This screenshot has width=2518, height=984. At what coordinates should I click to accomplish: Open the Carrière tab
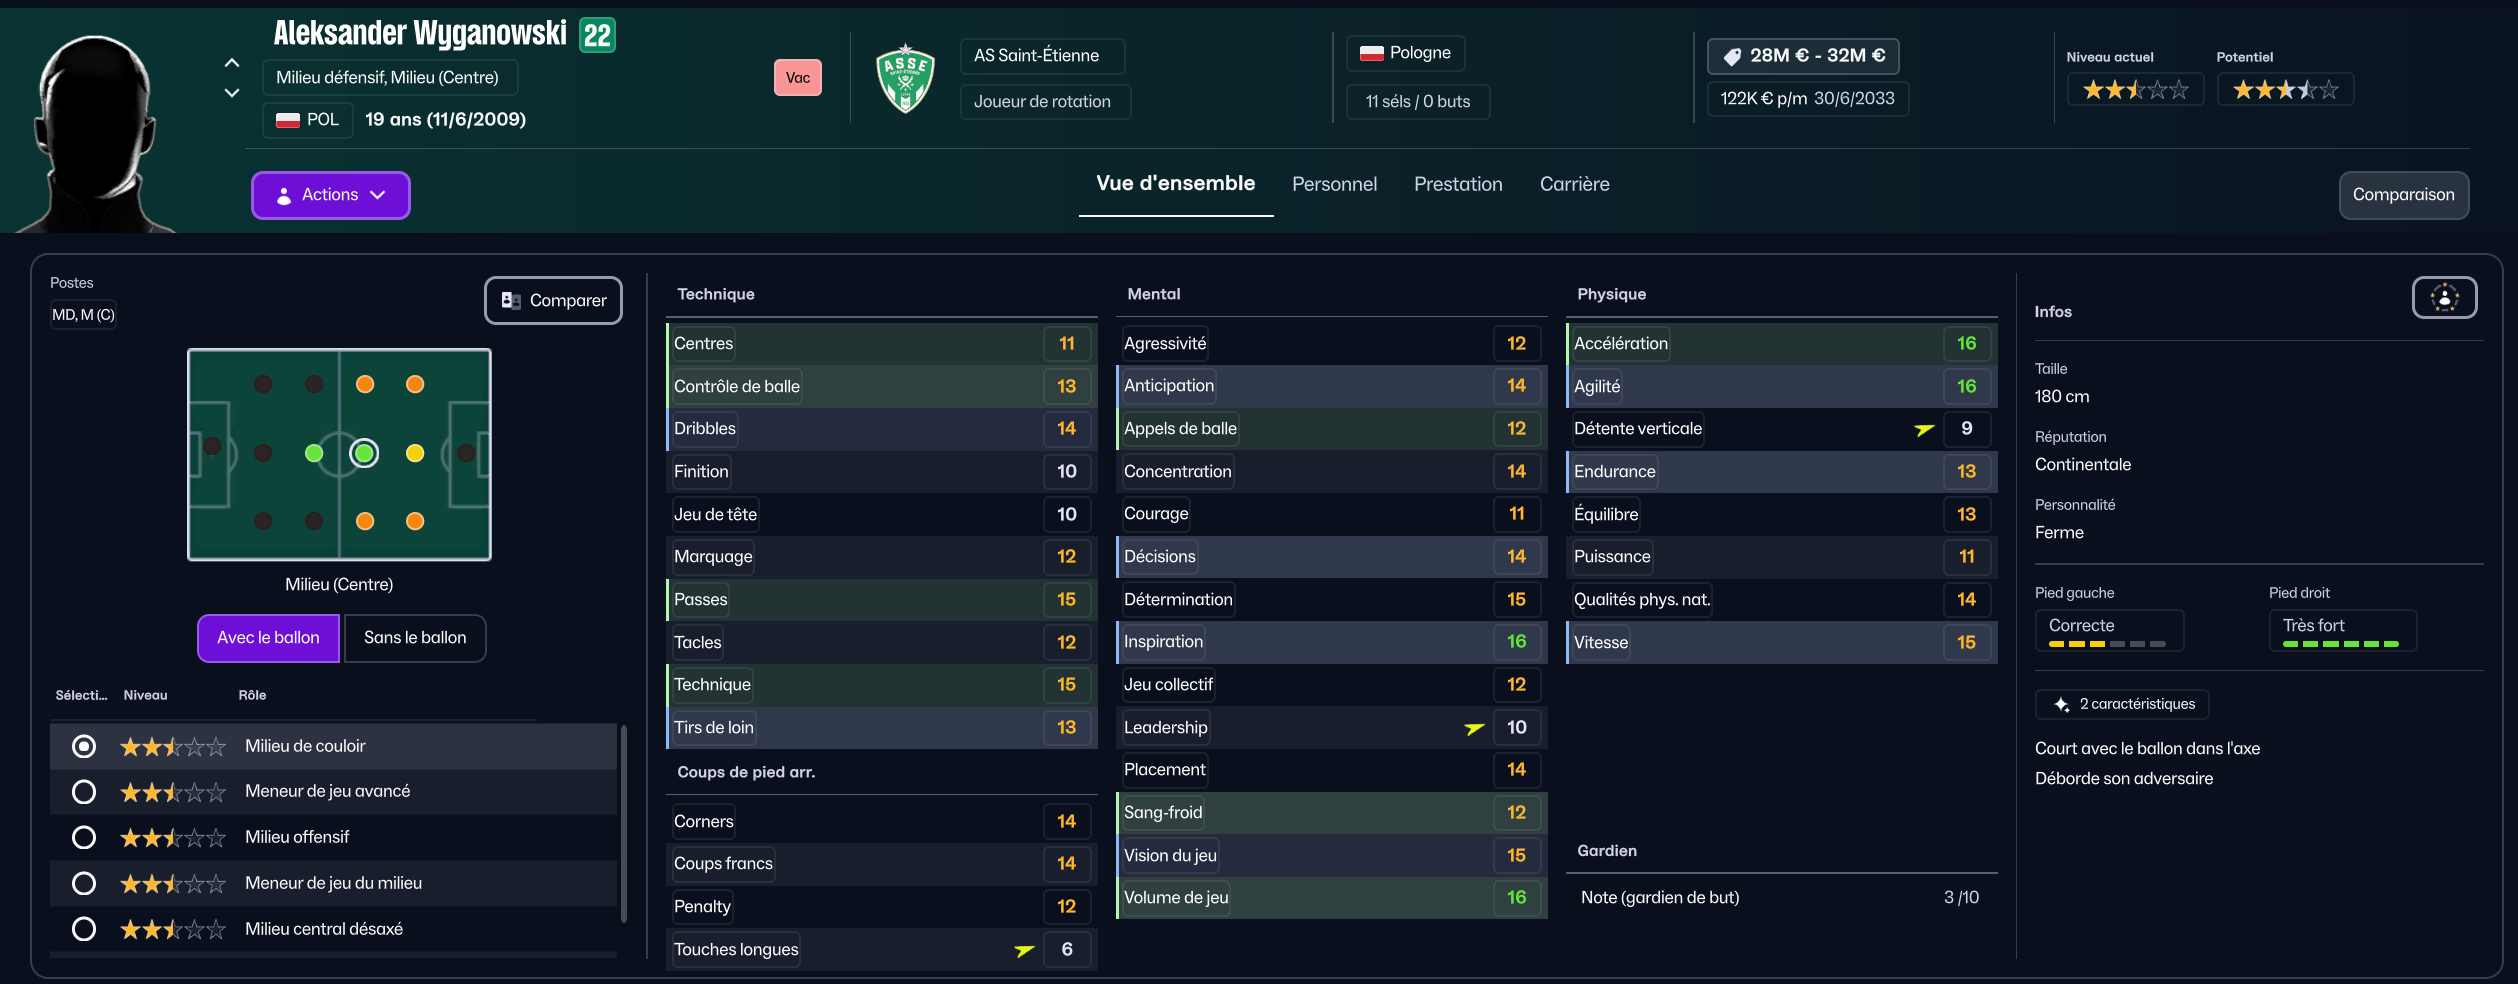[1574, 184]
